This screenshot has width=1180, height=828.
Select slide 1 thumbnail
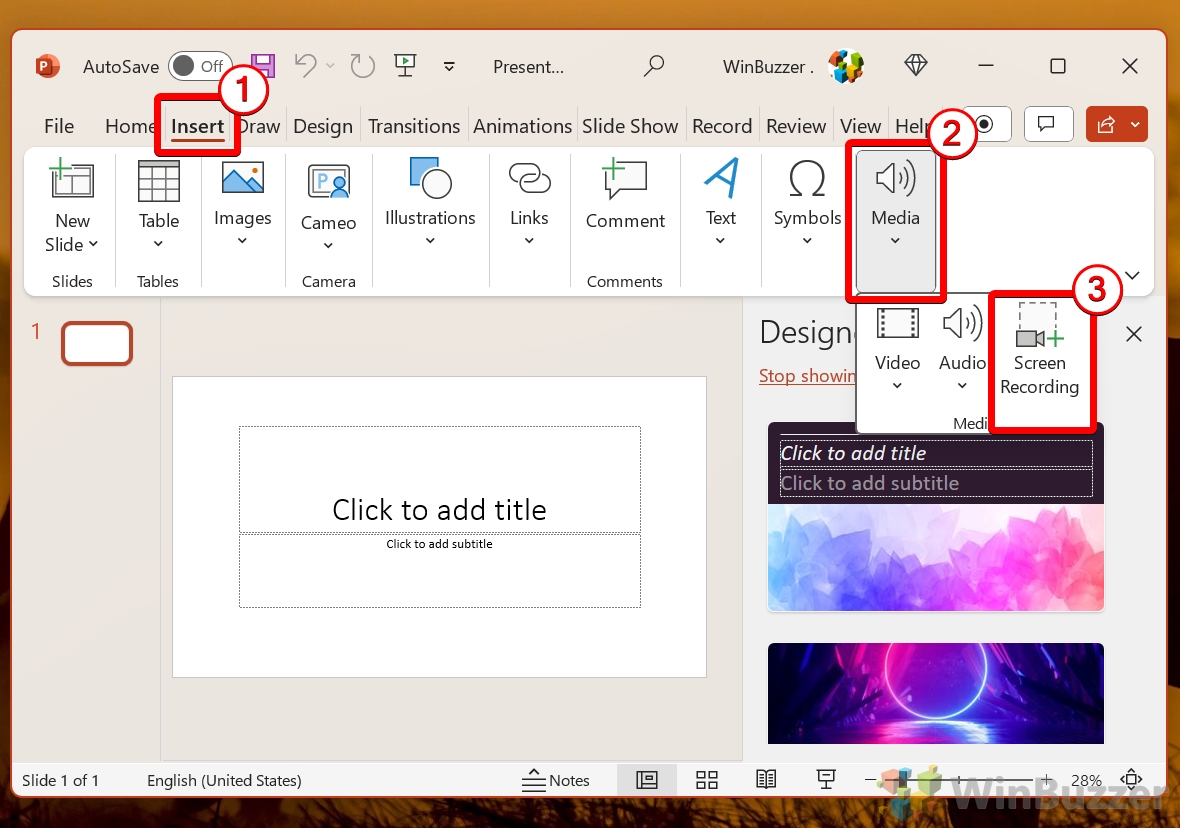click(x=97, y=343)
